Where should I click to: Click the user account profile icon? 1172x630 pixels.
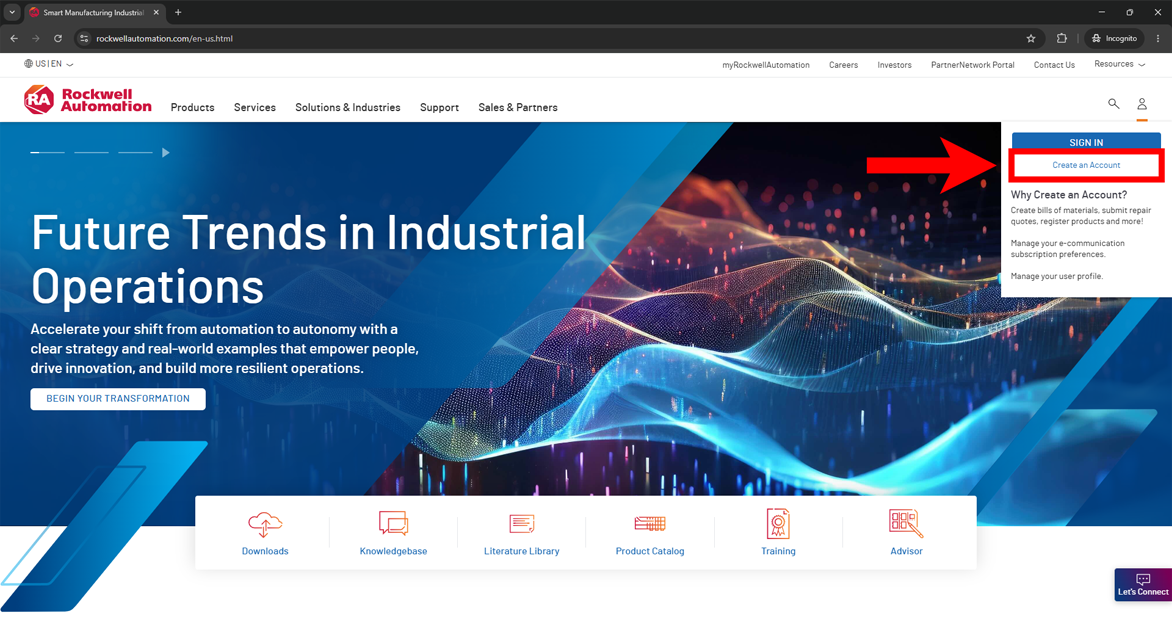[x=1141, y=104]
